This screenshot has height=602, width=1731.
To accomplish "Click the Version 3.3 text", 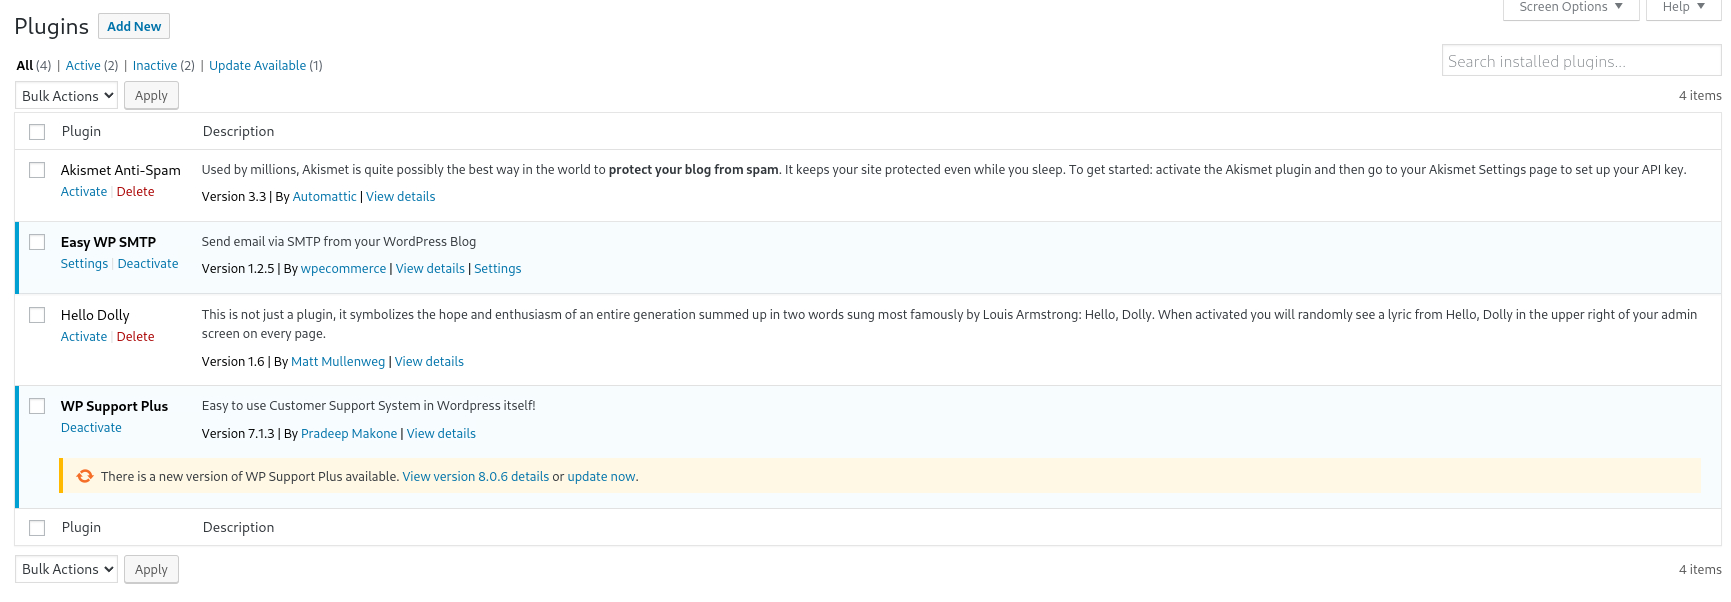I will pos(234,197).
